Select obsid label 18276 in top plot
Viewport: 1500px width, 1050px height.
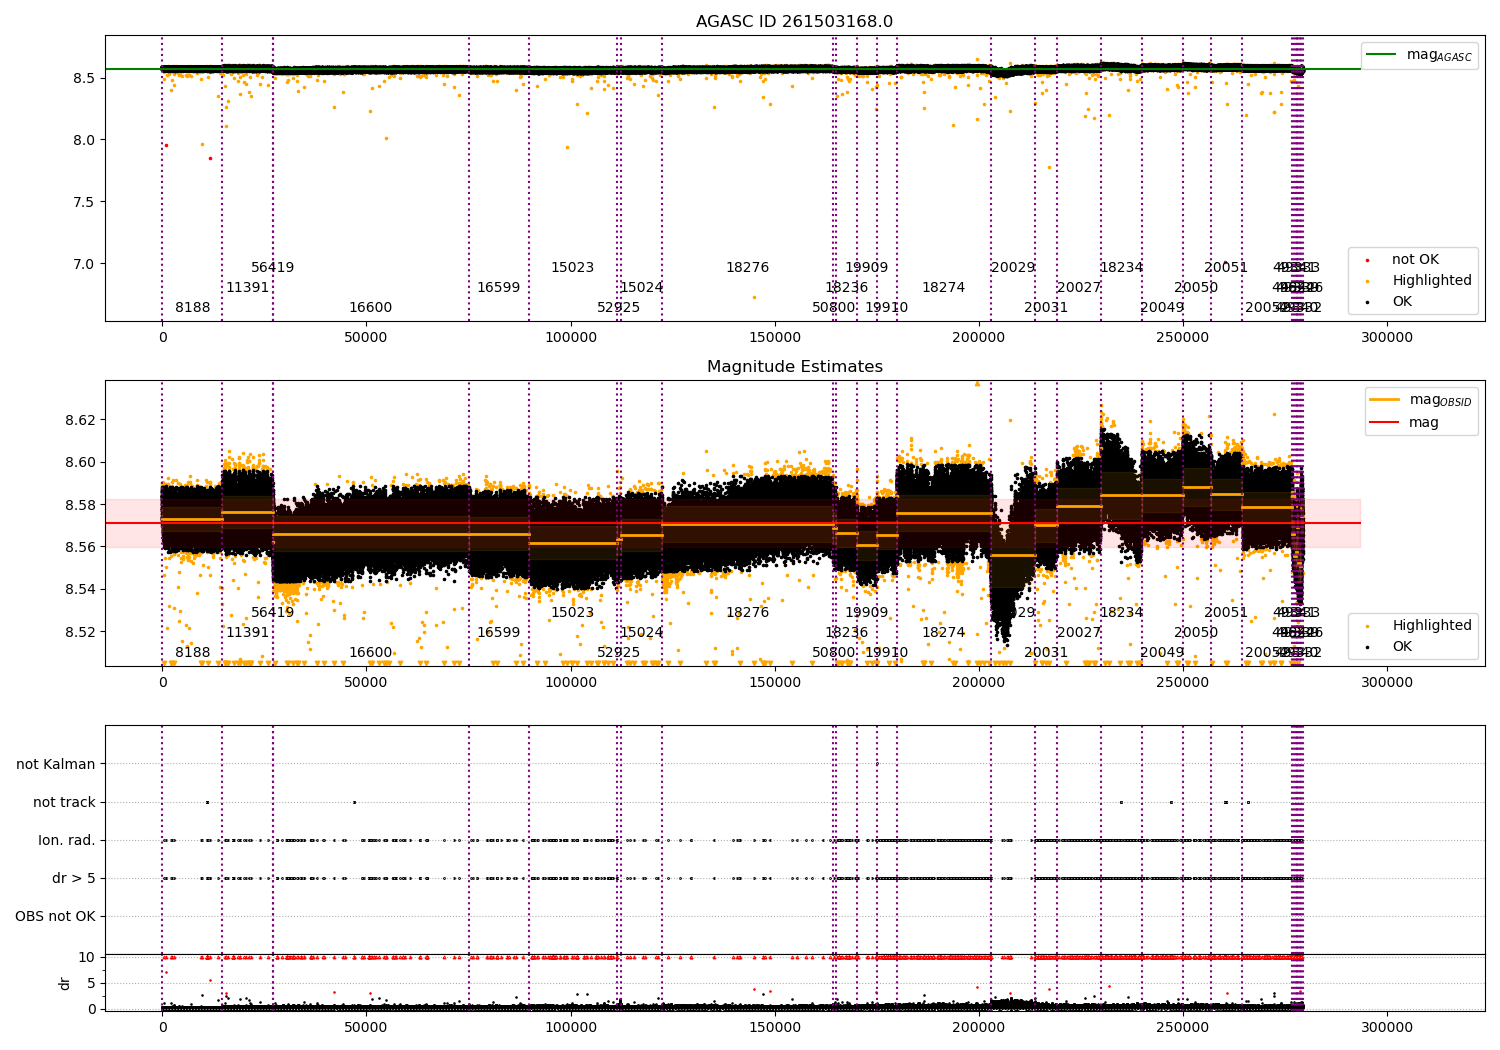coord(747,268)
